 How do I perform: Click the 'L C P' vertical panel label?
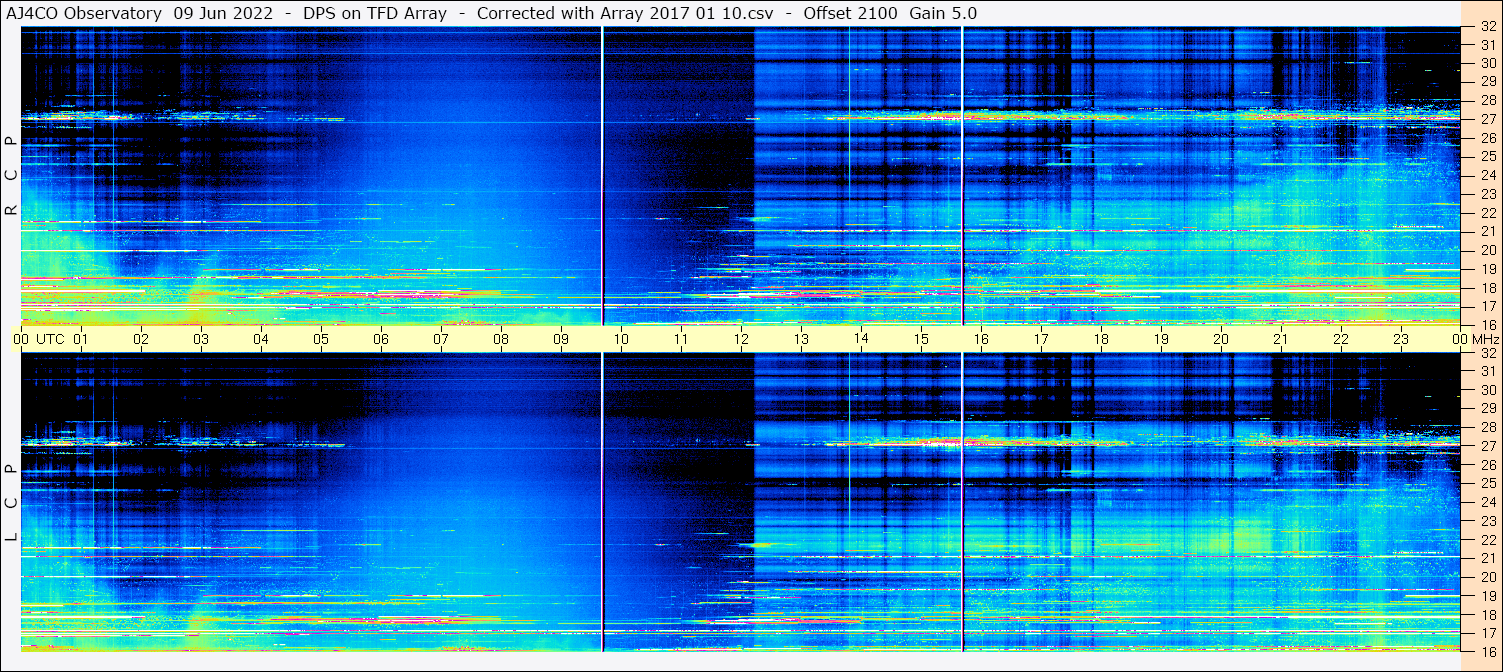click(x=11, y=503)
